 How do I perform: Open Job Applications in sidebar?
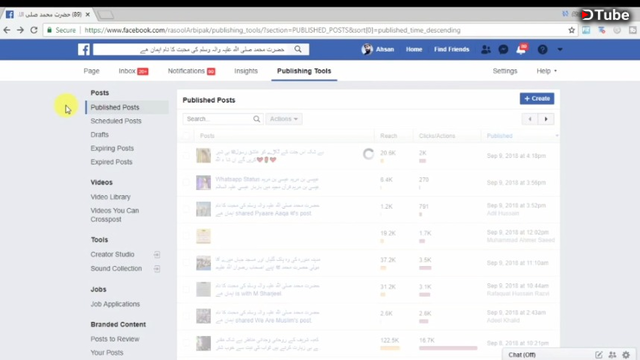pos(115,304)
